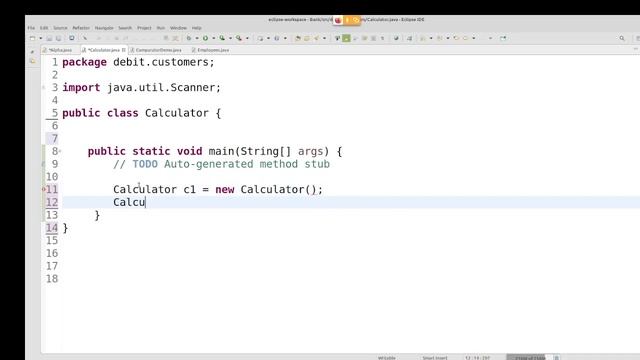This screenshot has height=360, width=640.
Task: Click the toolbar Search flashlight icon
Action: coord(316,38)
